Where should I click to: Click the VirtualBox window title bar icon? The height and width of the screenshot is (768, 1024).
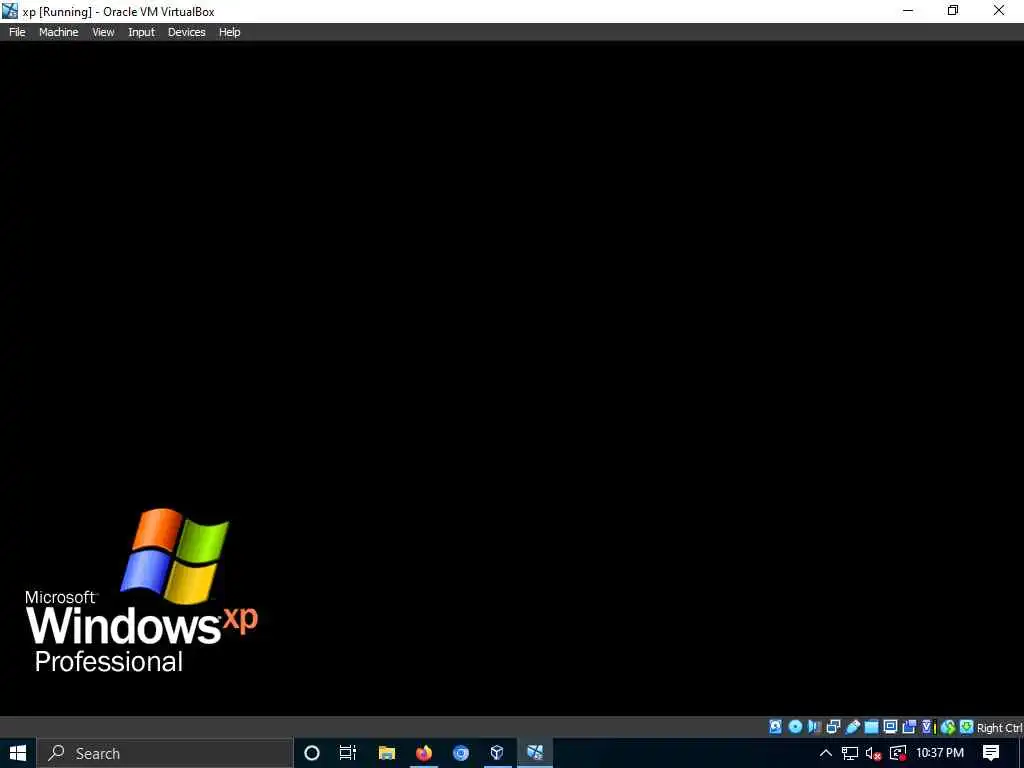(x=10, y=10)
